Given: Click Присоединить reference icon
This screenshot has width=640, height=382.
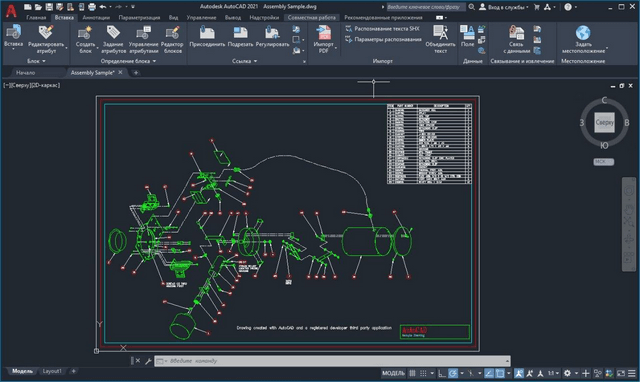Looking at the screenshot, I should point(207,32).
